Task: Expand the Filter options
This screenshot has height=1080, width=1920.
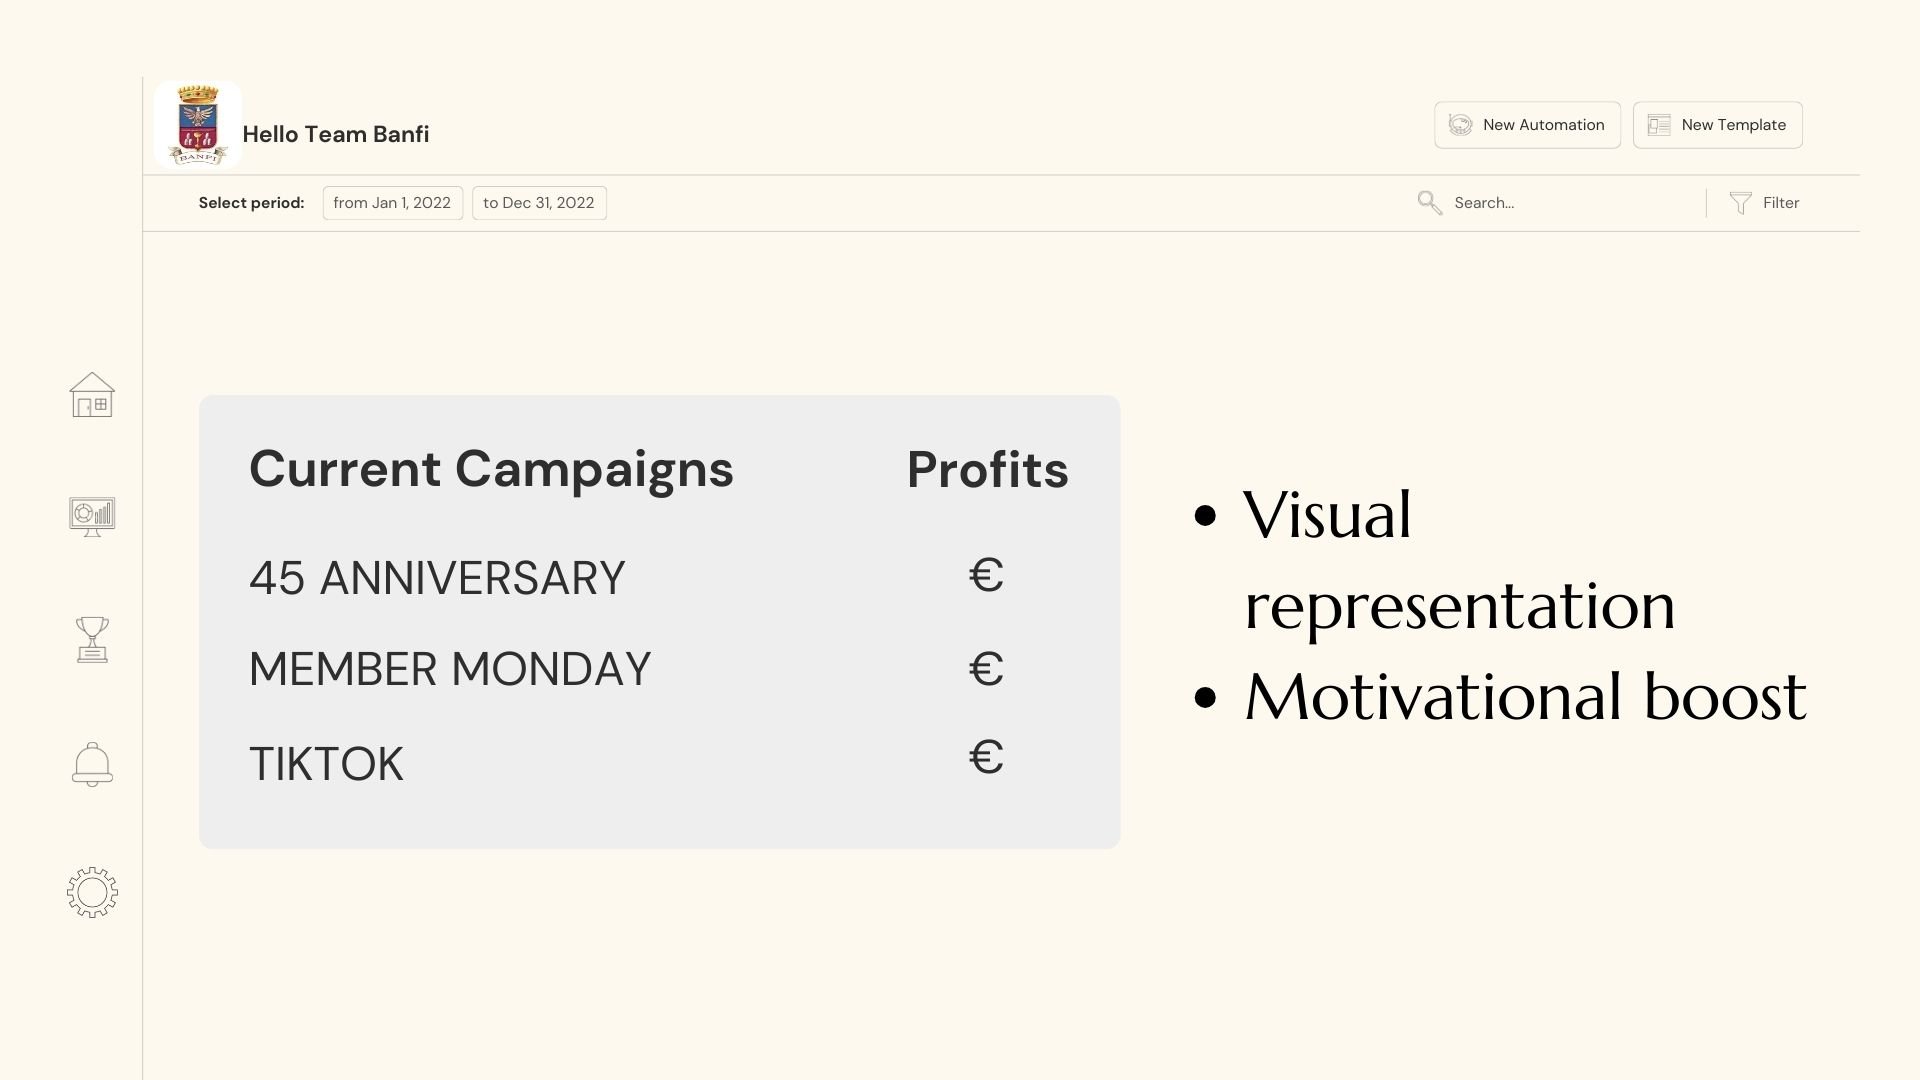Action: coord(1765,203)
